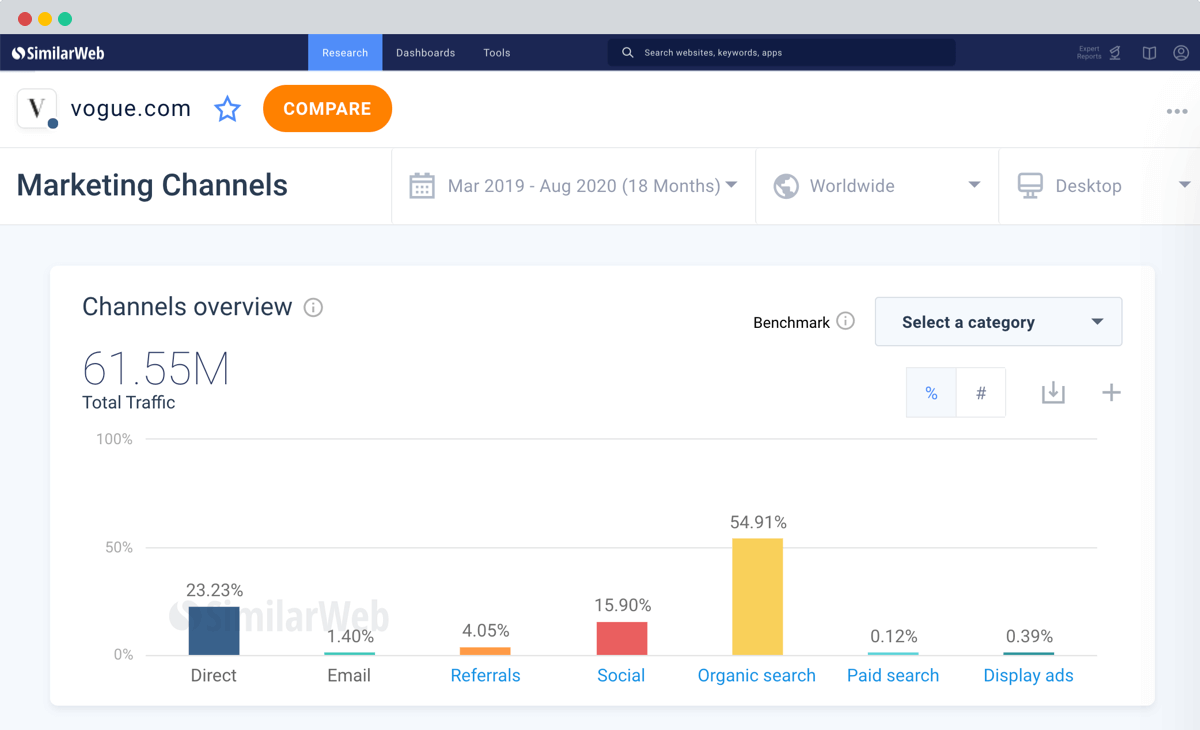Screen dimensions: 1200x730
Task: Click the desktop monitor icon
Action: click(x=1030, y=186)
